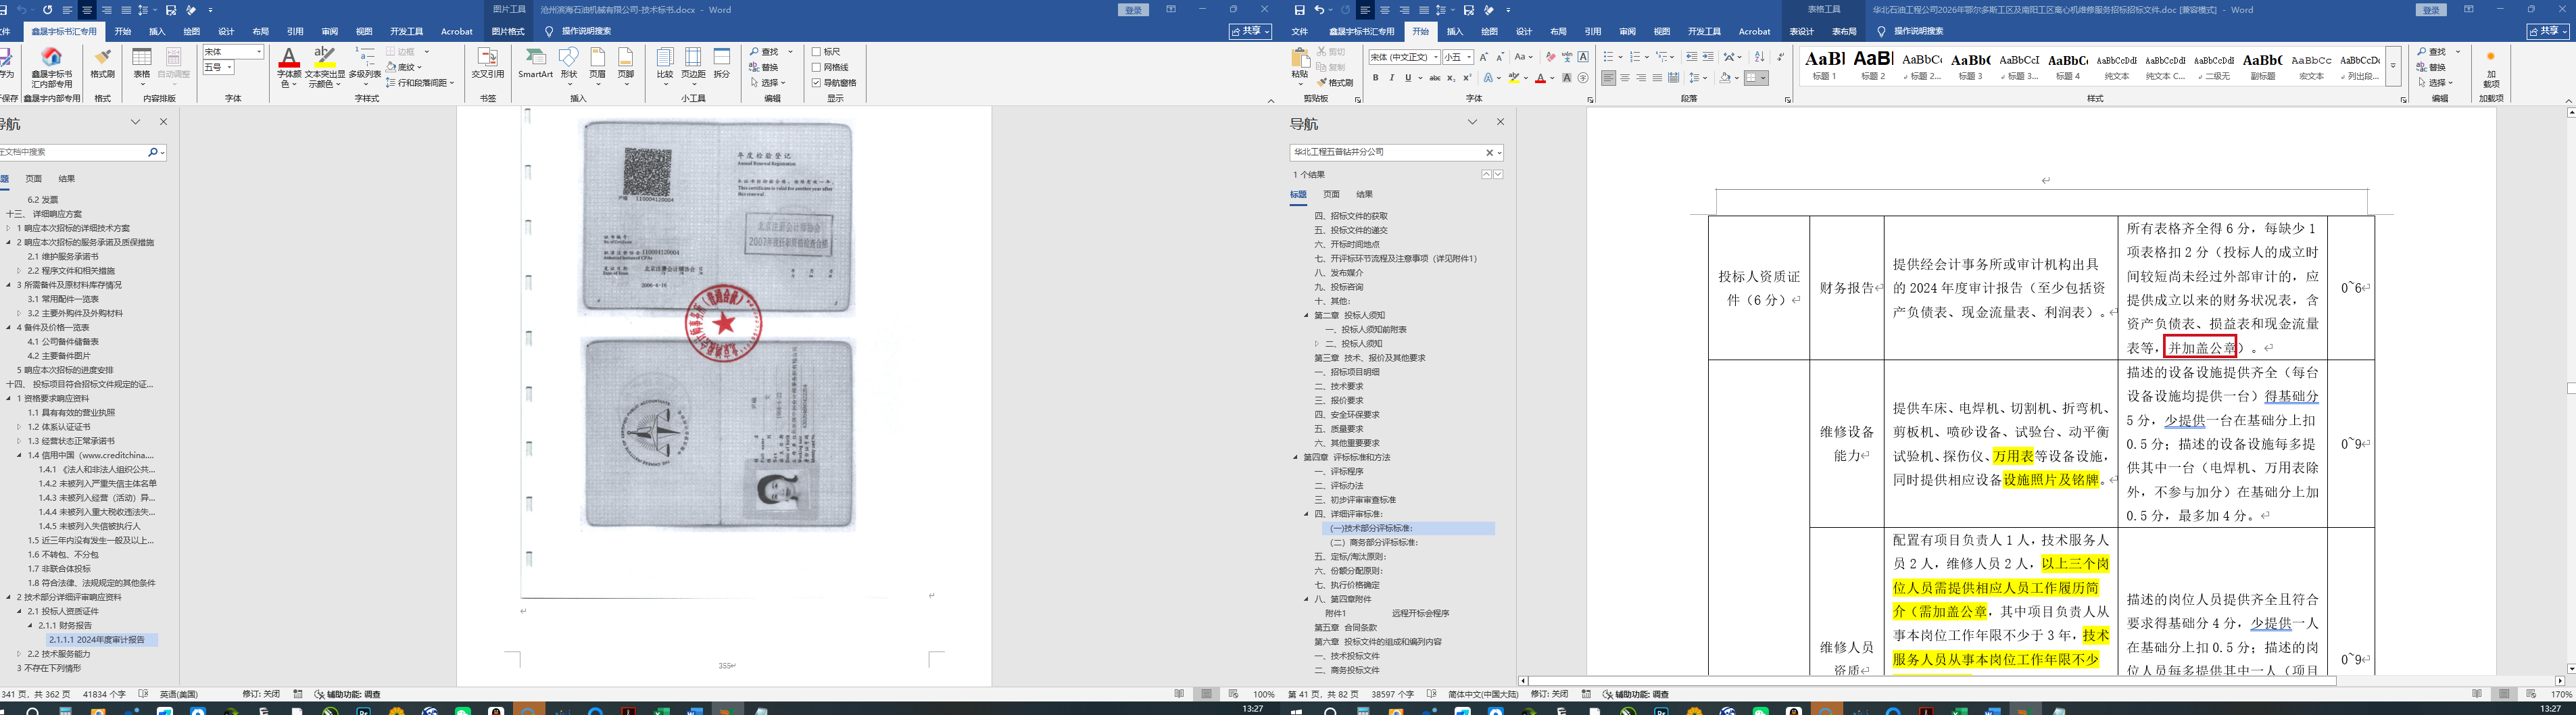The width and height of the screenshot is (2576, 715).
Task: Toggle show paragraph marks in right window
Action: [1780, 57]
